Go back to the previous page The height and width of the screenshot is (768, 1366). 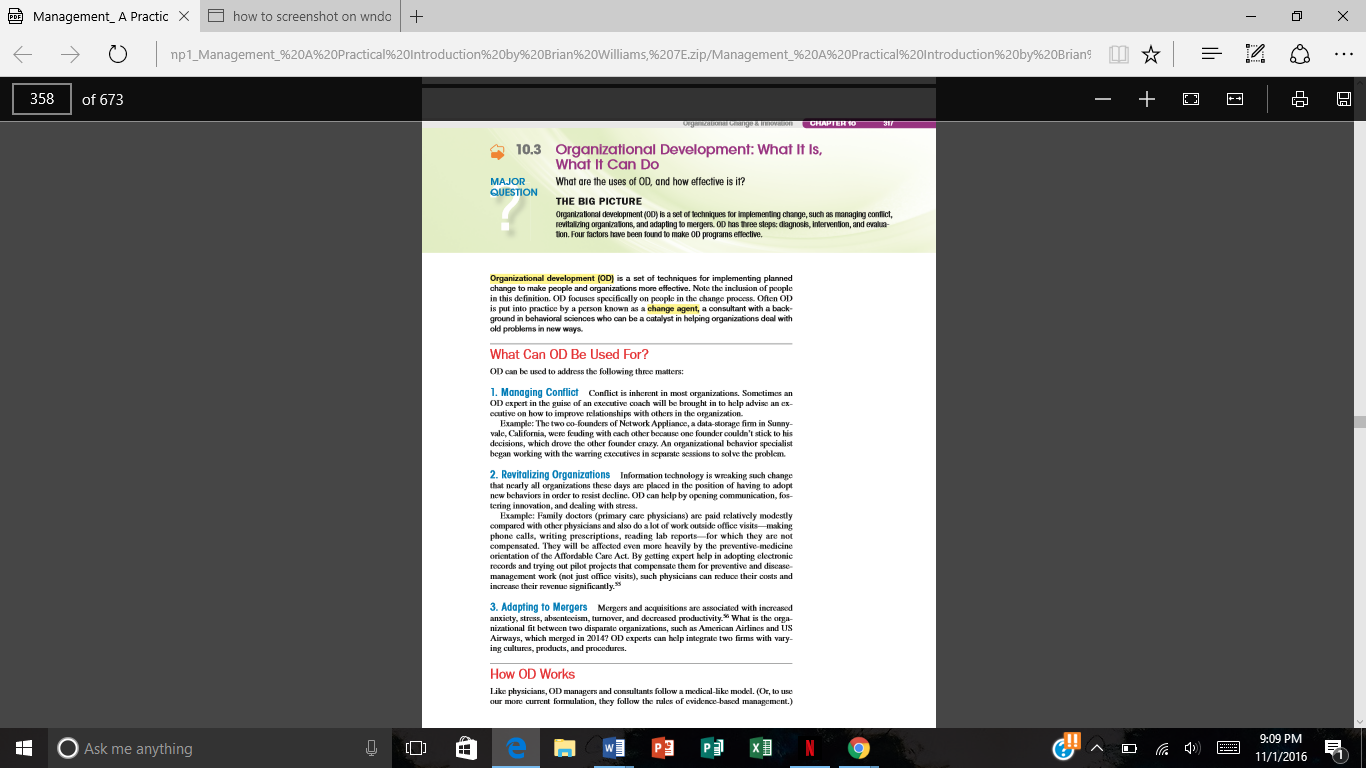point(23,54)
